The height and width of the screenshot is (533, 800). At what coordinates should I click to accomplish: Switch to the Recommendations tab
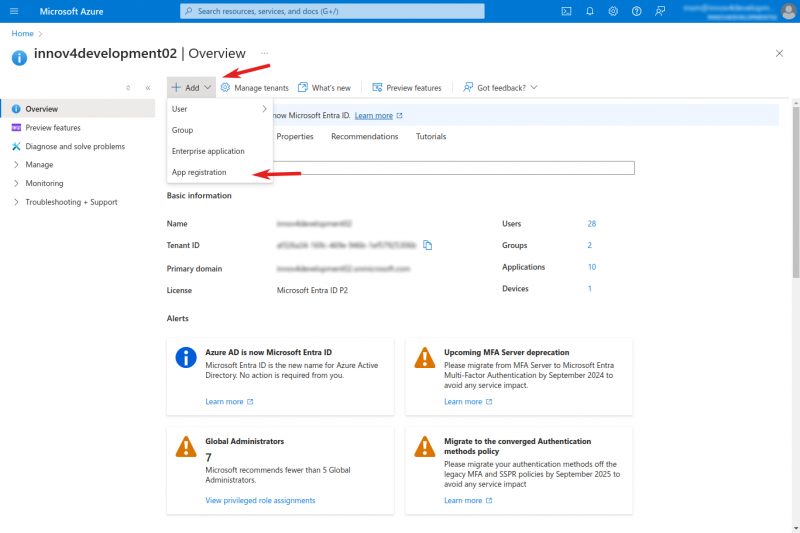tap(364, 136)
